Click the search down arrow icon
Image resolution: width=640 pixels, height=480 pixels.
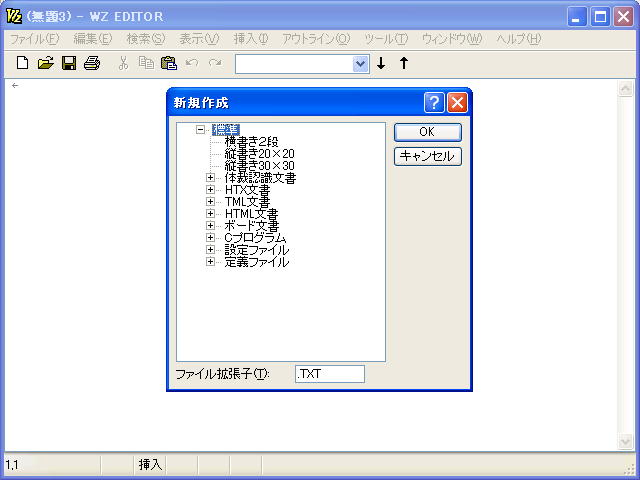(381, 63)
